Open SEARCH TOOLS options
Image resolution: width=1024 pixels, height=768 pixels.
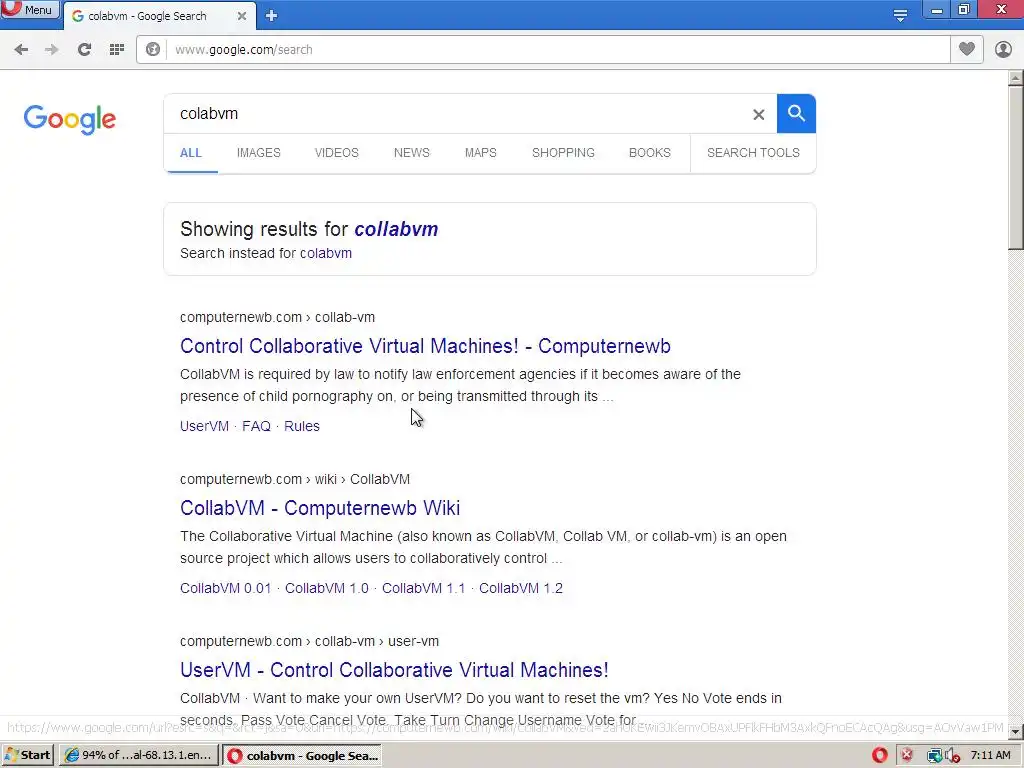pos(753,153)
